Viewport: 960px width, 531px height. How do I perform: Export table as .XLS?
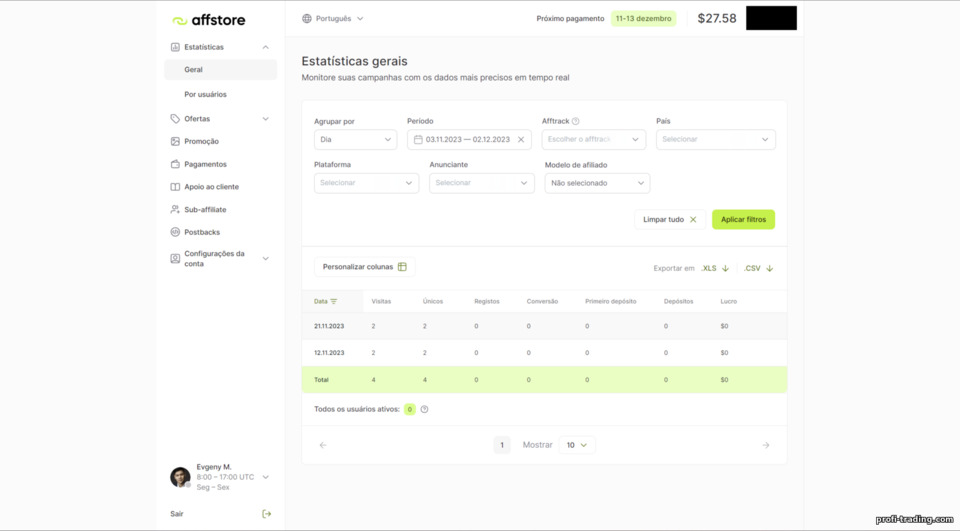(715, 268)
